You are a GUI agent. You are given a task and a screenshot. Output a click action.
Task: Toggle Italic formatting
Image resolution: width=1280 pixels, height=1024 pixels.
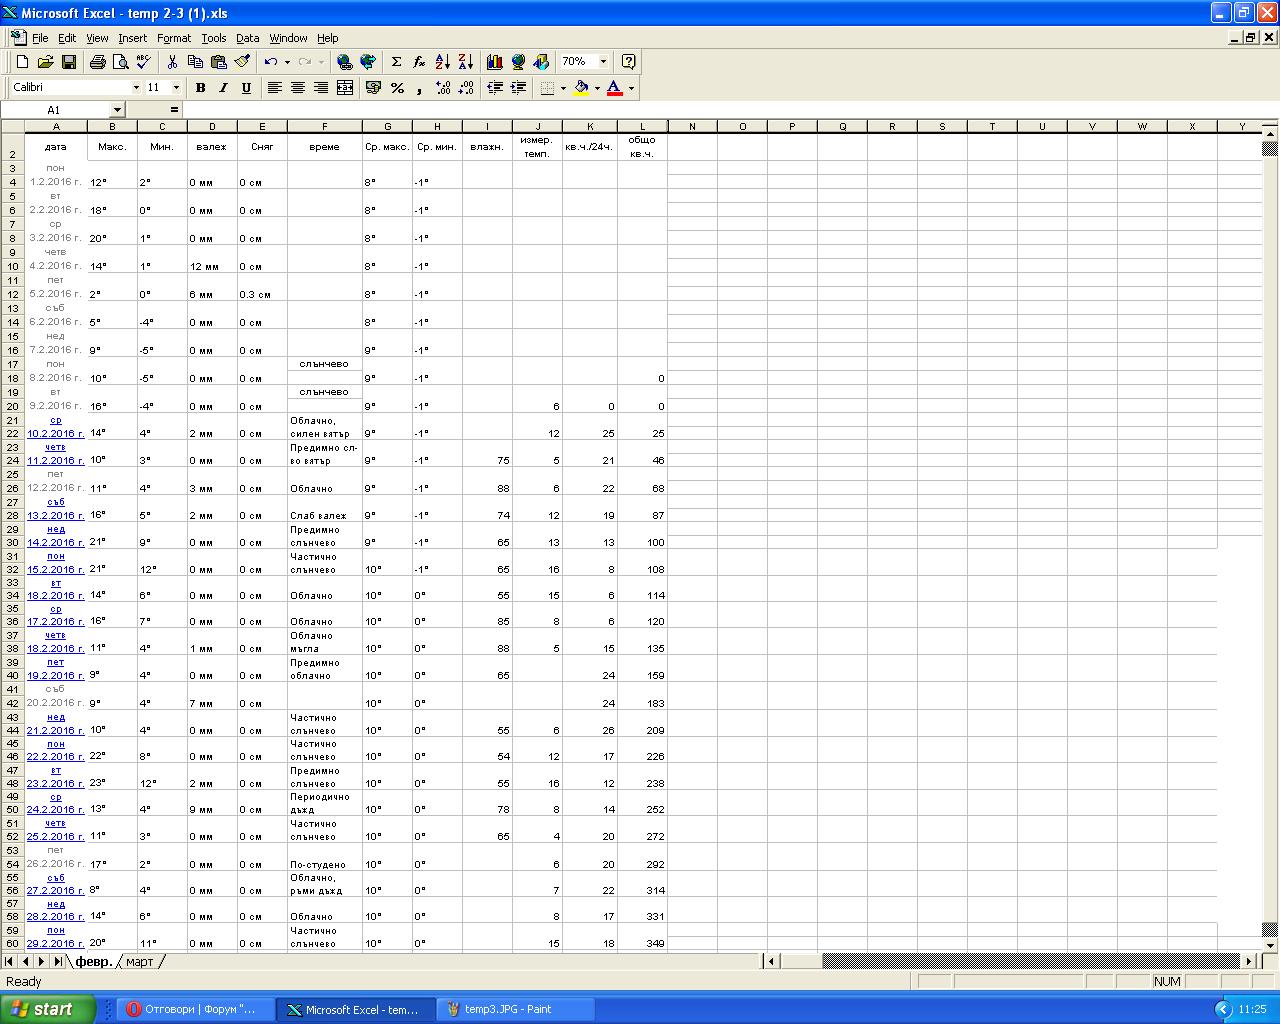(x=223, y=88)
